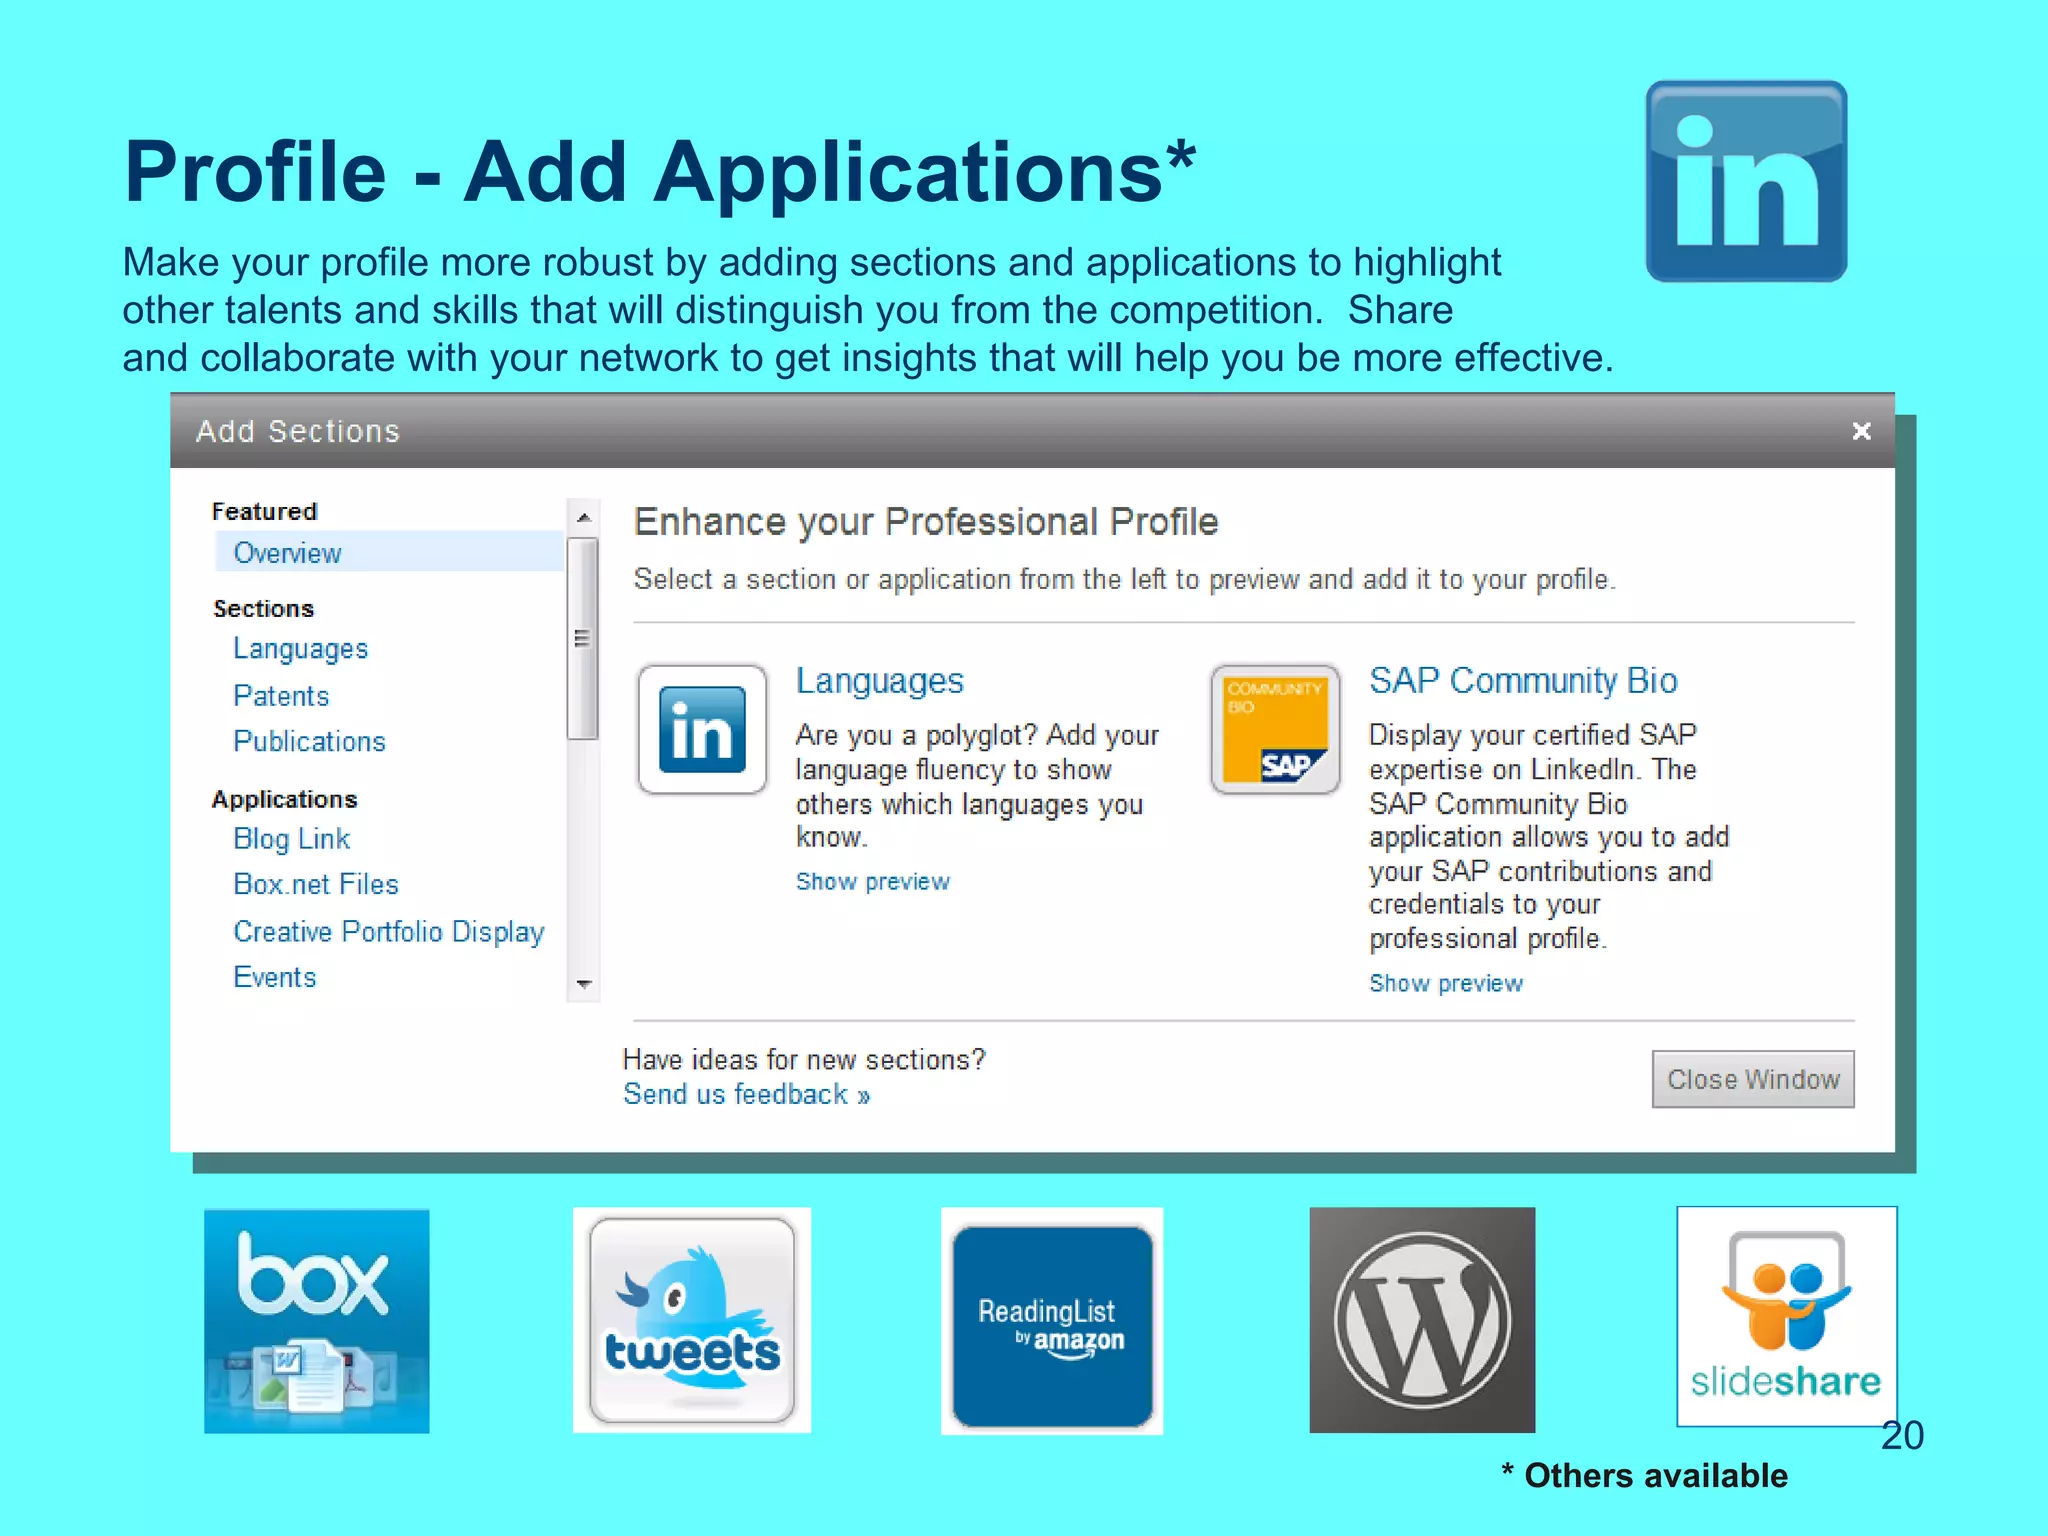Viewport: 2048px width, 1536px height.
Task: Click the Box files app icon
Action: coord(317,1321)
